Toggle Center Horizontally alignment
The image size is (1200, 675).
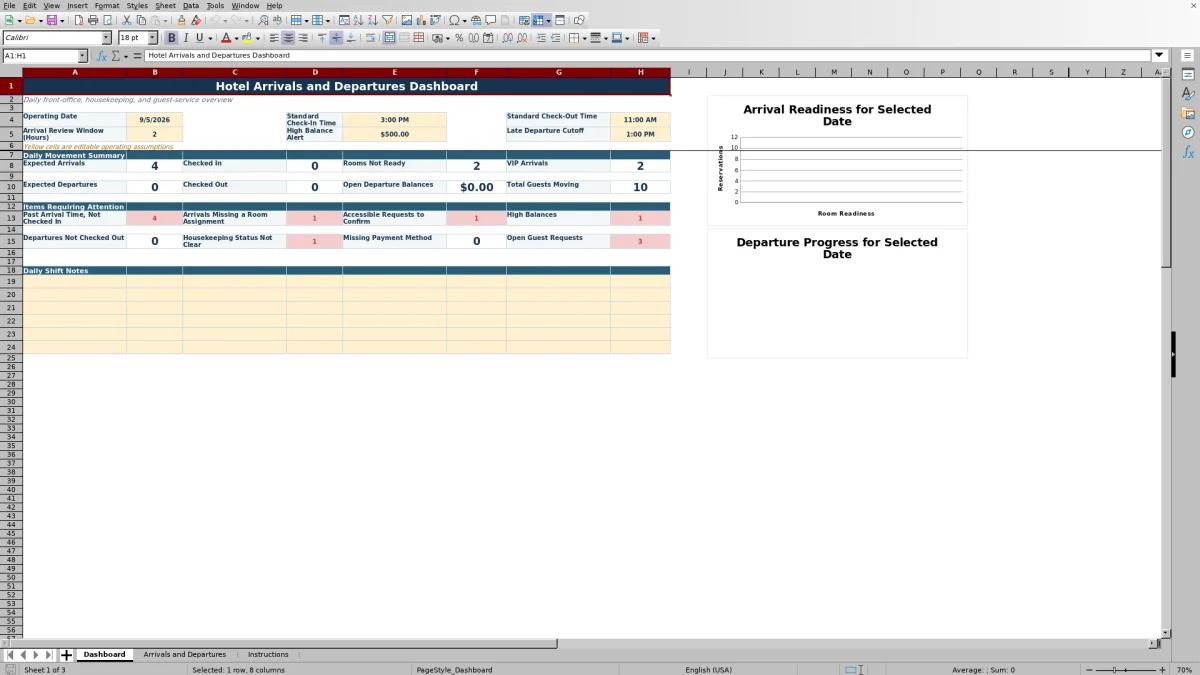[x=288, y=38]
